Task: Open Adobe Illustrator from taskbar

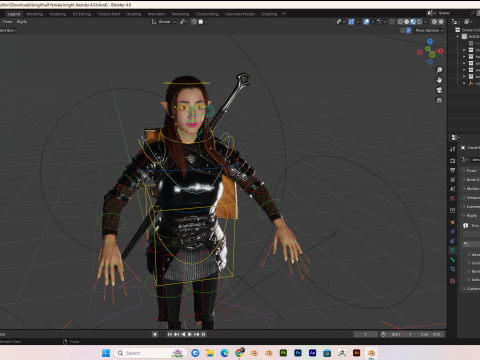Action: pos(356,353)
